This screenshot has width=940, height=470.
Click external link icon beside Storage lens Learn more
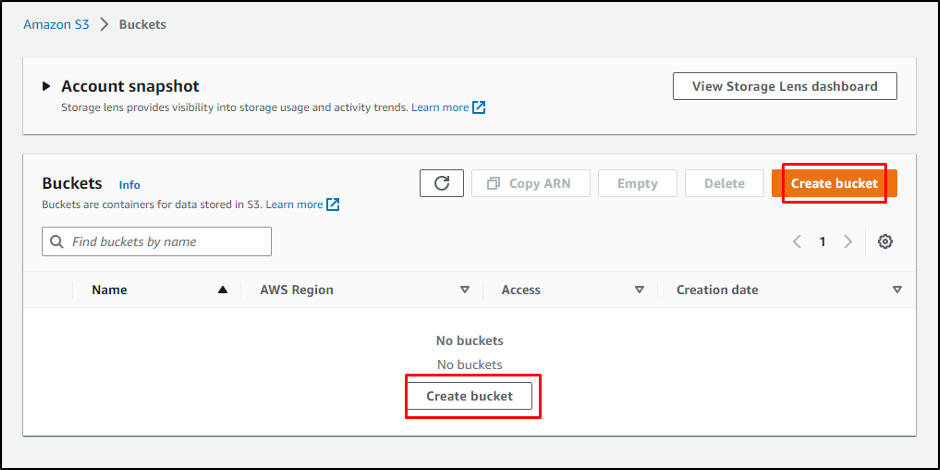(x=479, y=107)
